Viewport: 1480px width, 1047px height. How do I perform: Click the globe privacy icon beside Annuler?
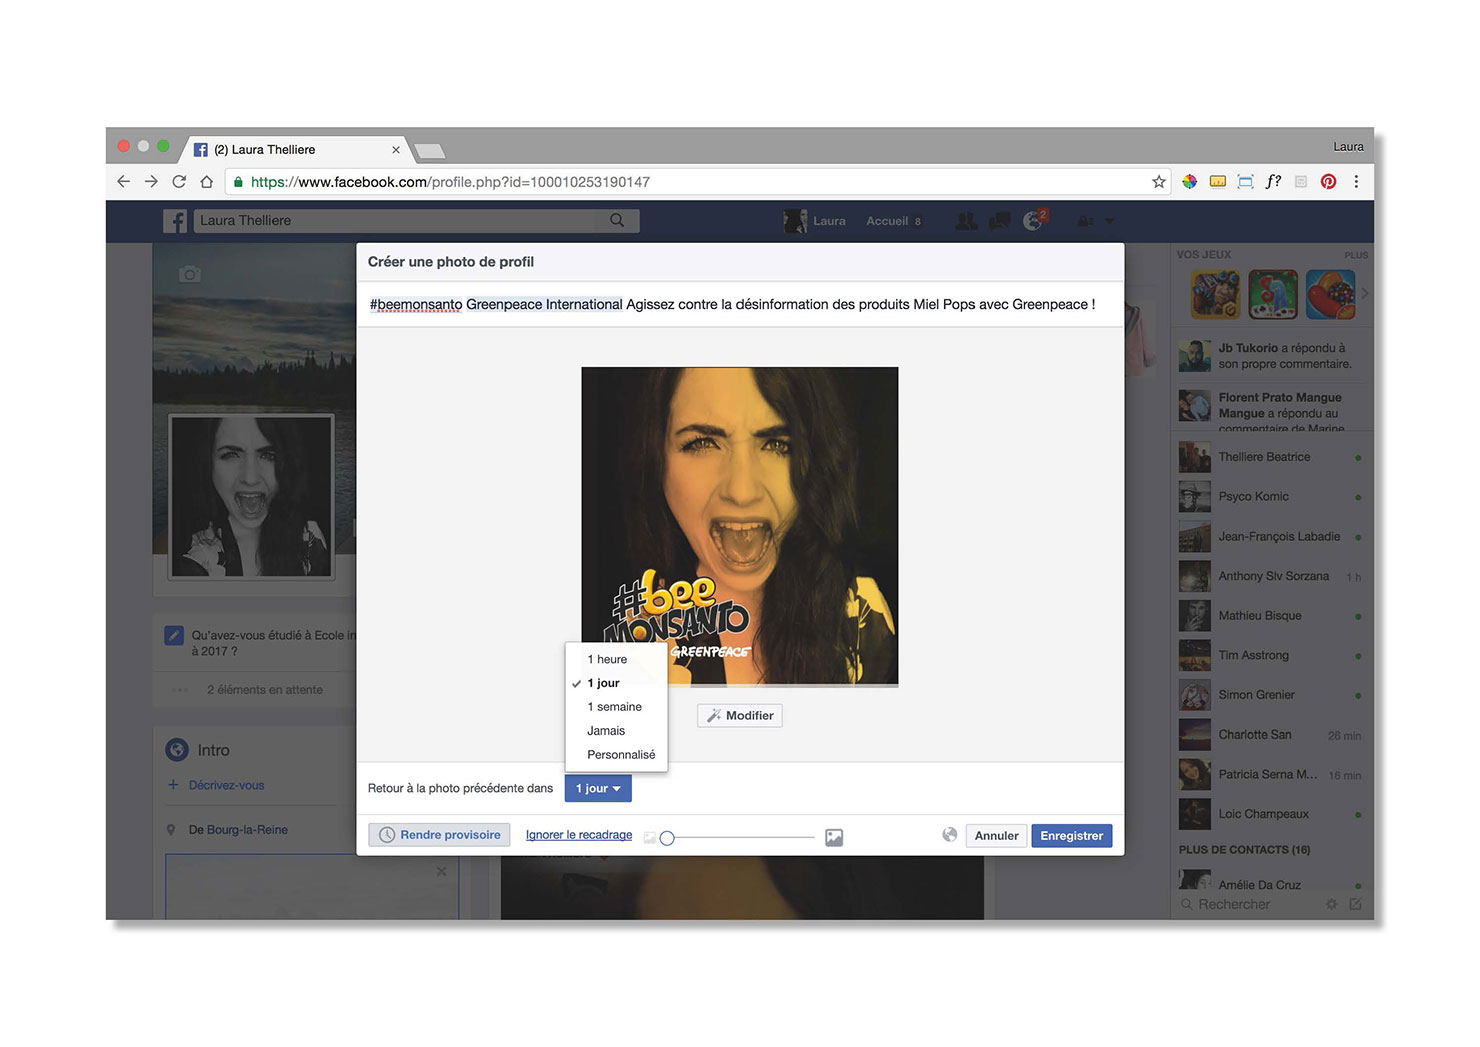[x=949, y=835]
